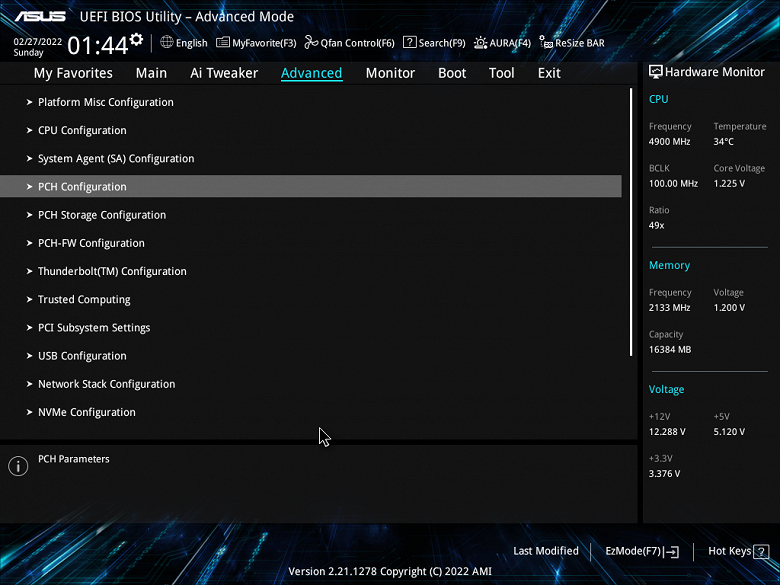Open the Tool tab
This screenshot has height=585, width=780.
click(501, 73)
